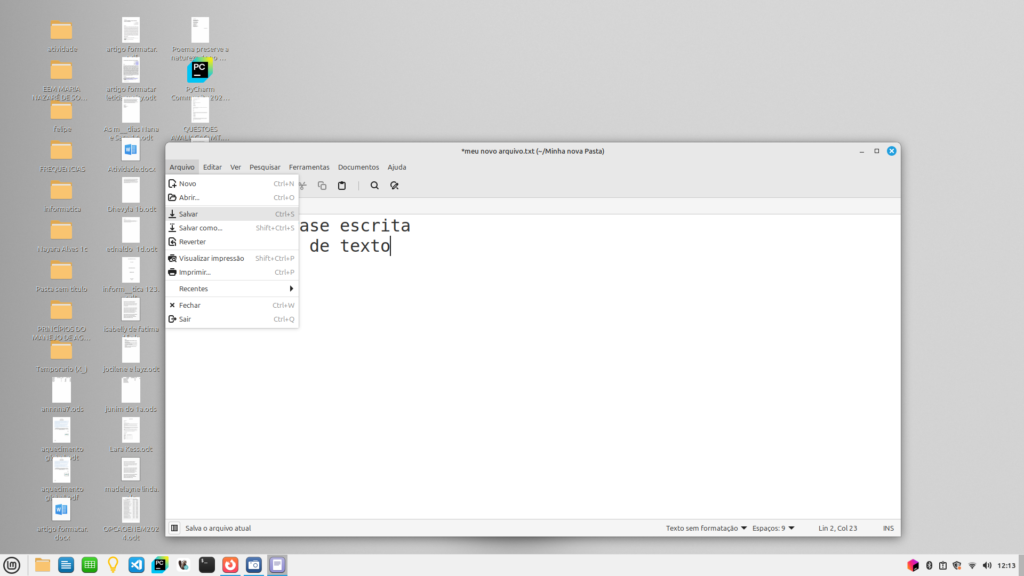
Task: Open the 'Texto sem formatação' language dropdown
Action: (x=705, y=528)
